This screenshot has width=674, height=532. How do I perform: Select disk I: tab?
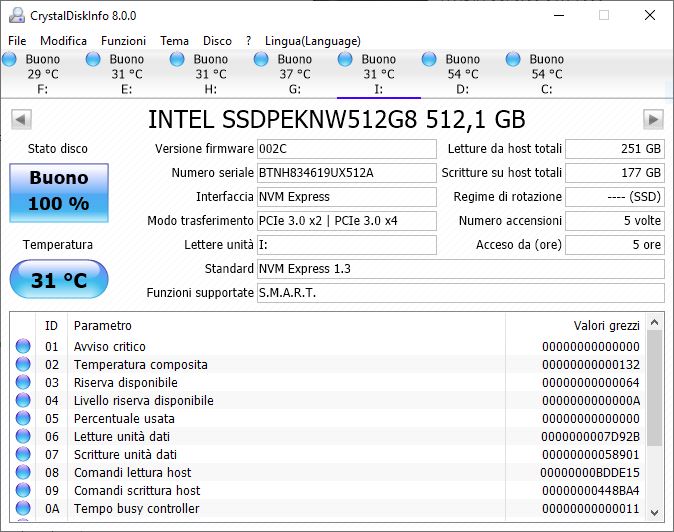[378, 74]
